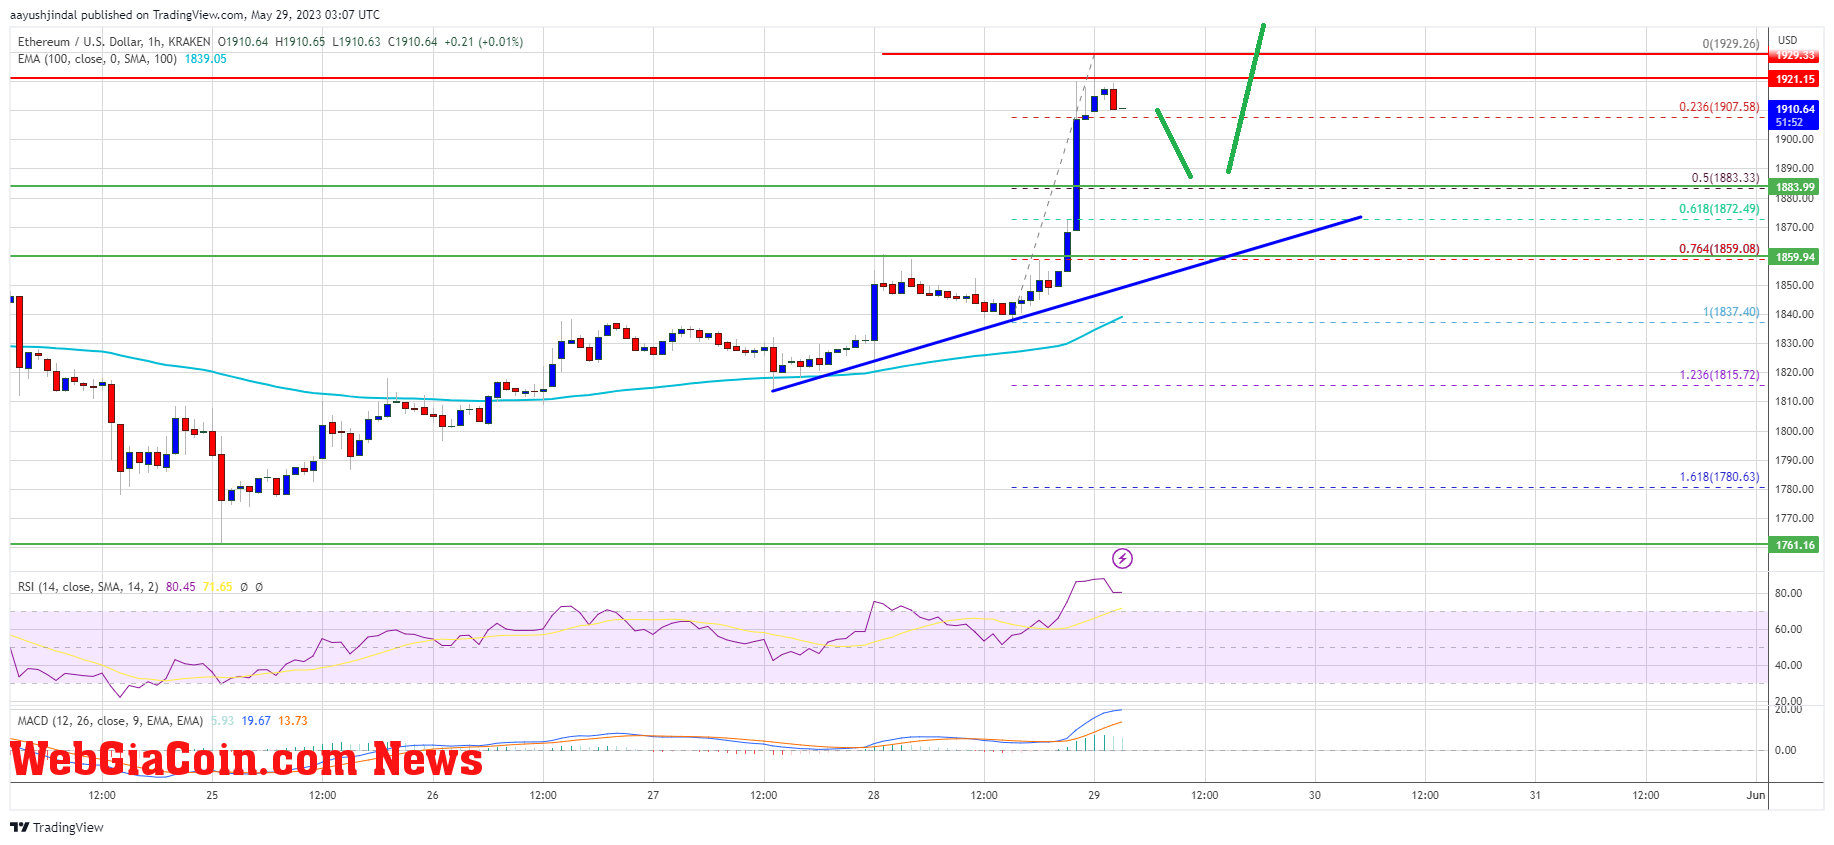The height and width of the screenshot is (845, 1834).
Task: Click the Fibonacci label 1(1837.40)
Action: click(1731, 312)
